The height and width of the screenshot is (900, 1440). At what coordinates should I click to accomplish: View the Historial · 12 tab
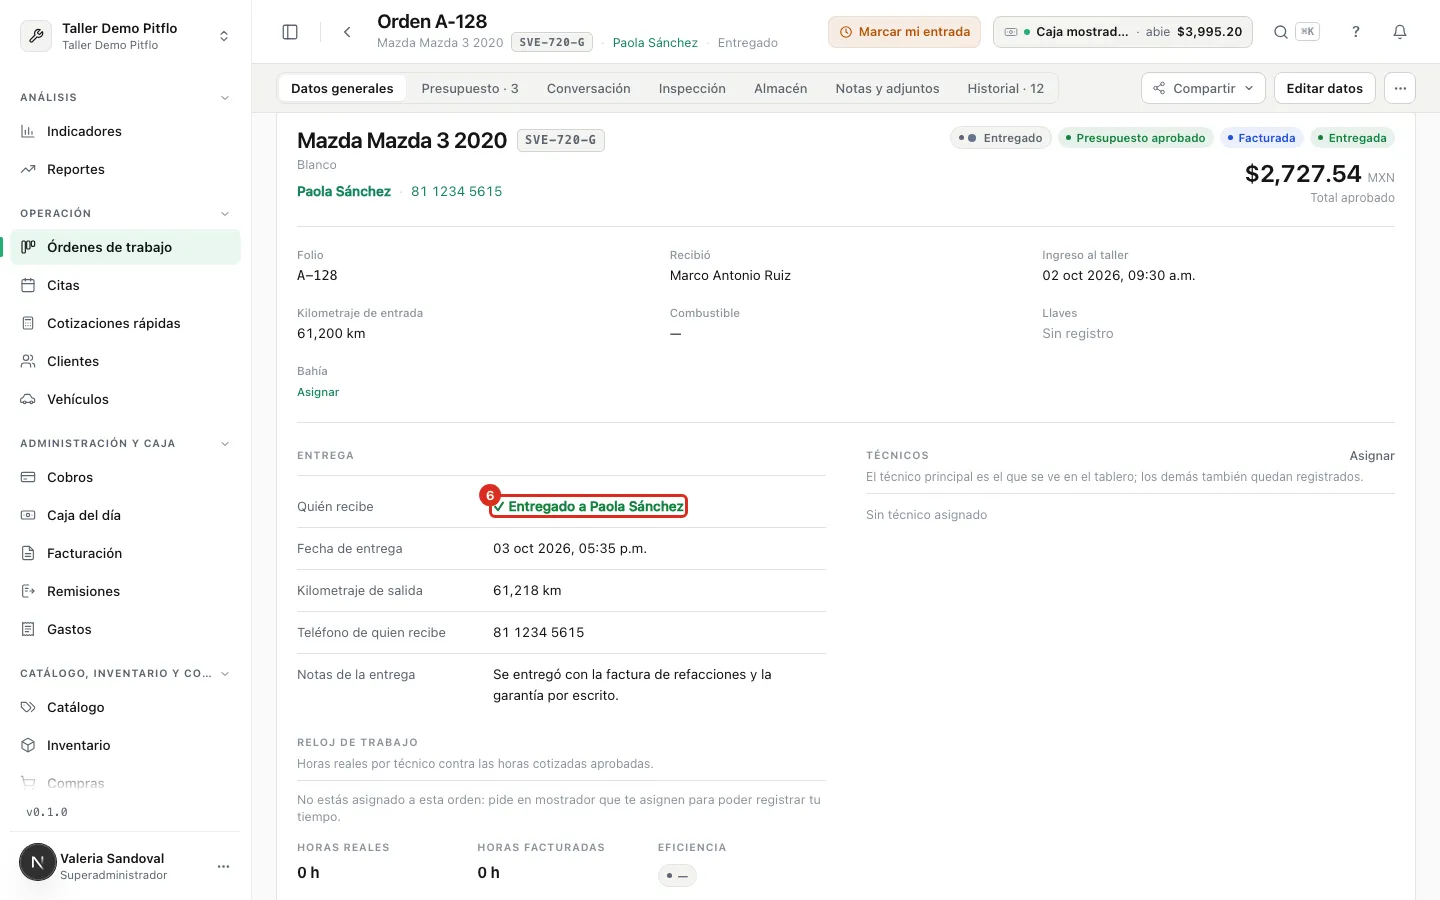[1005, 88]
